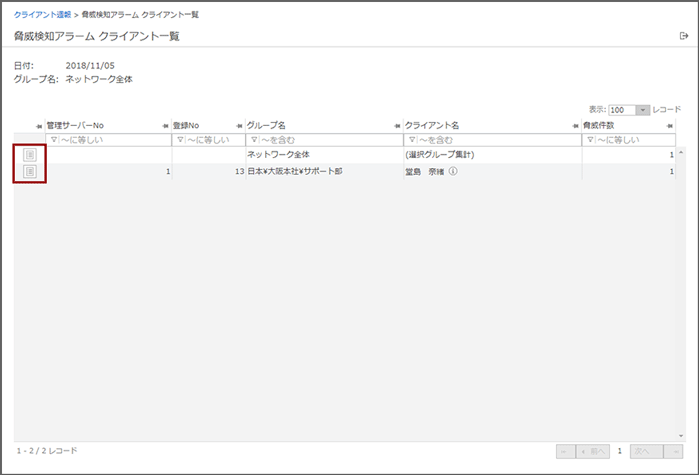Pin the 登録No column
Image resolution: width=699 pixels, height=475 pixels.
click(239, 126)
